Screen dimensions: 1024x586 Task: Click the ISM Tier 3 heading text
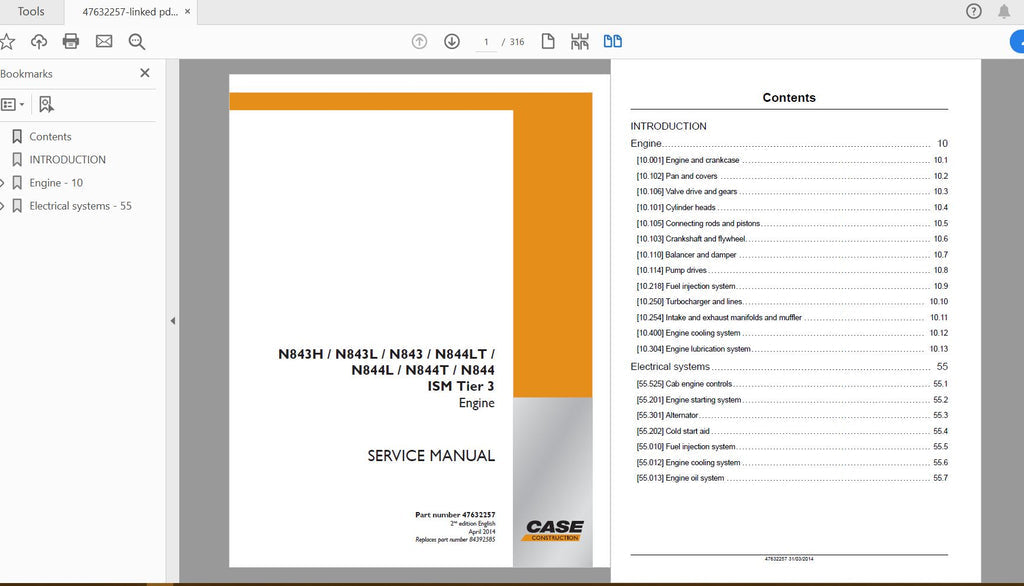click(461, 386)
